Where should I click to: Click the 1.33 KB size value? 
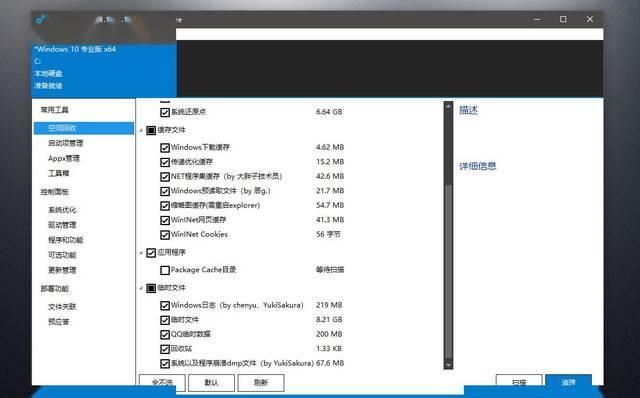329,349
